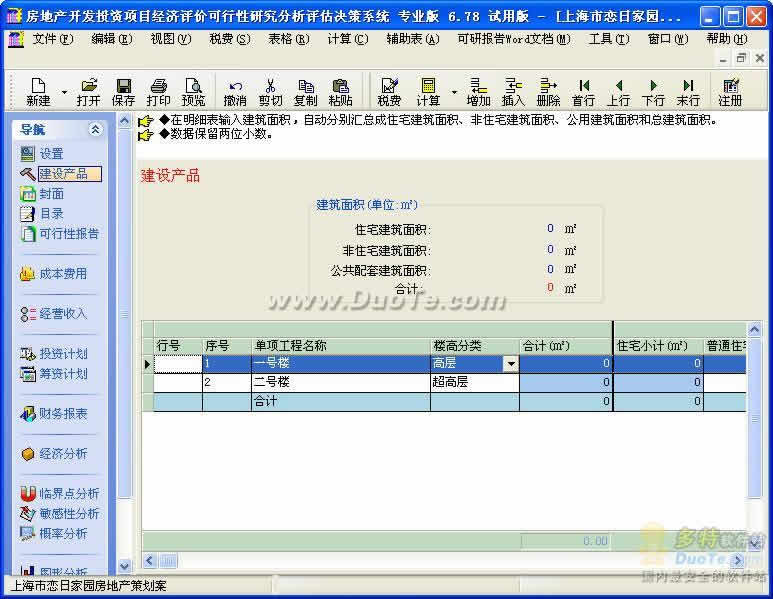This screenshot has width=773, height=599.
Task: Click the 可行性报告 sidebar link
Action: point(68,234)
